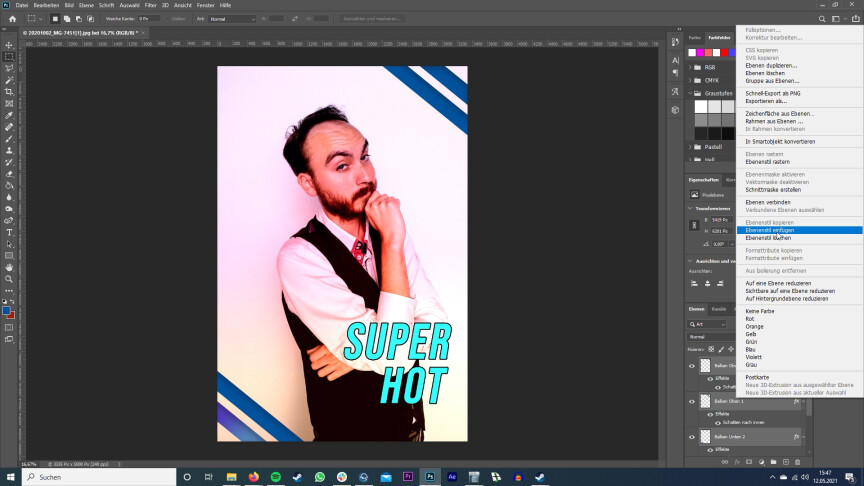Select the Horizontal Type tool
Image resolution: width=864 pixels, height=486 pixels.
tap(9, 232)
